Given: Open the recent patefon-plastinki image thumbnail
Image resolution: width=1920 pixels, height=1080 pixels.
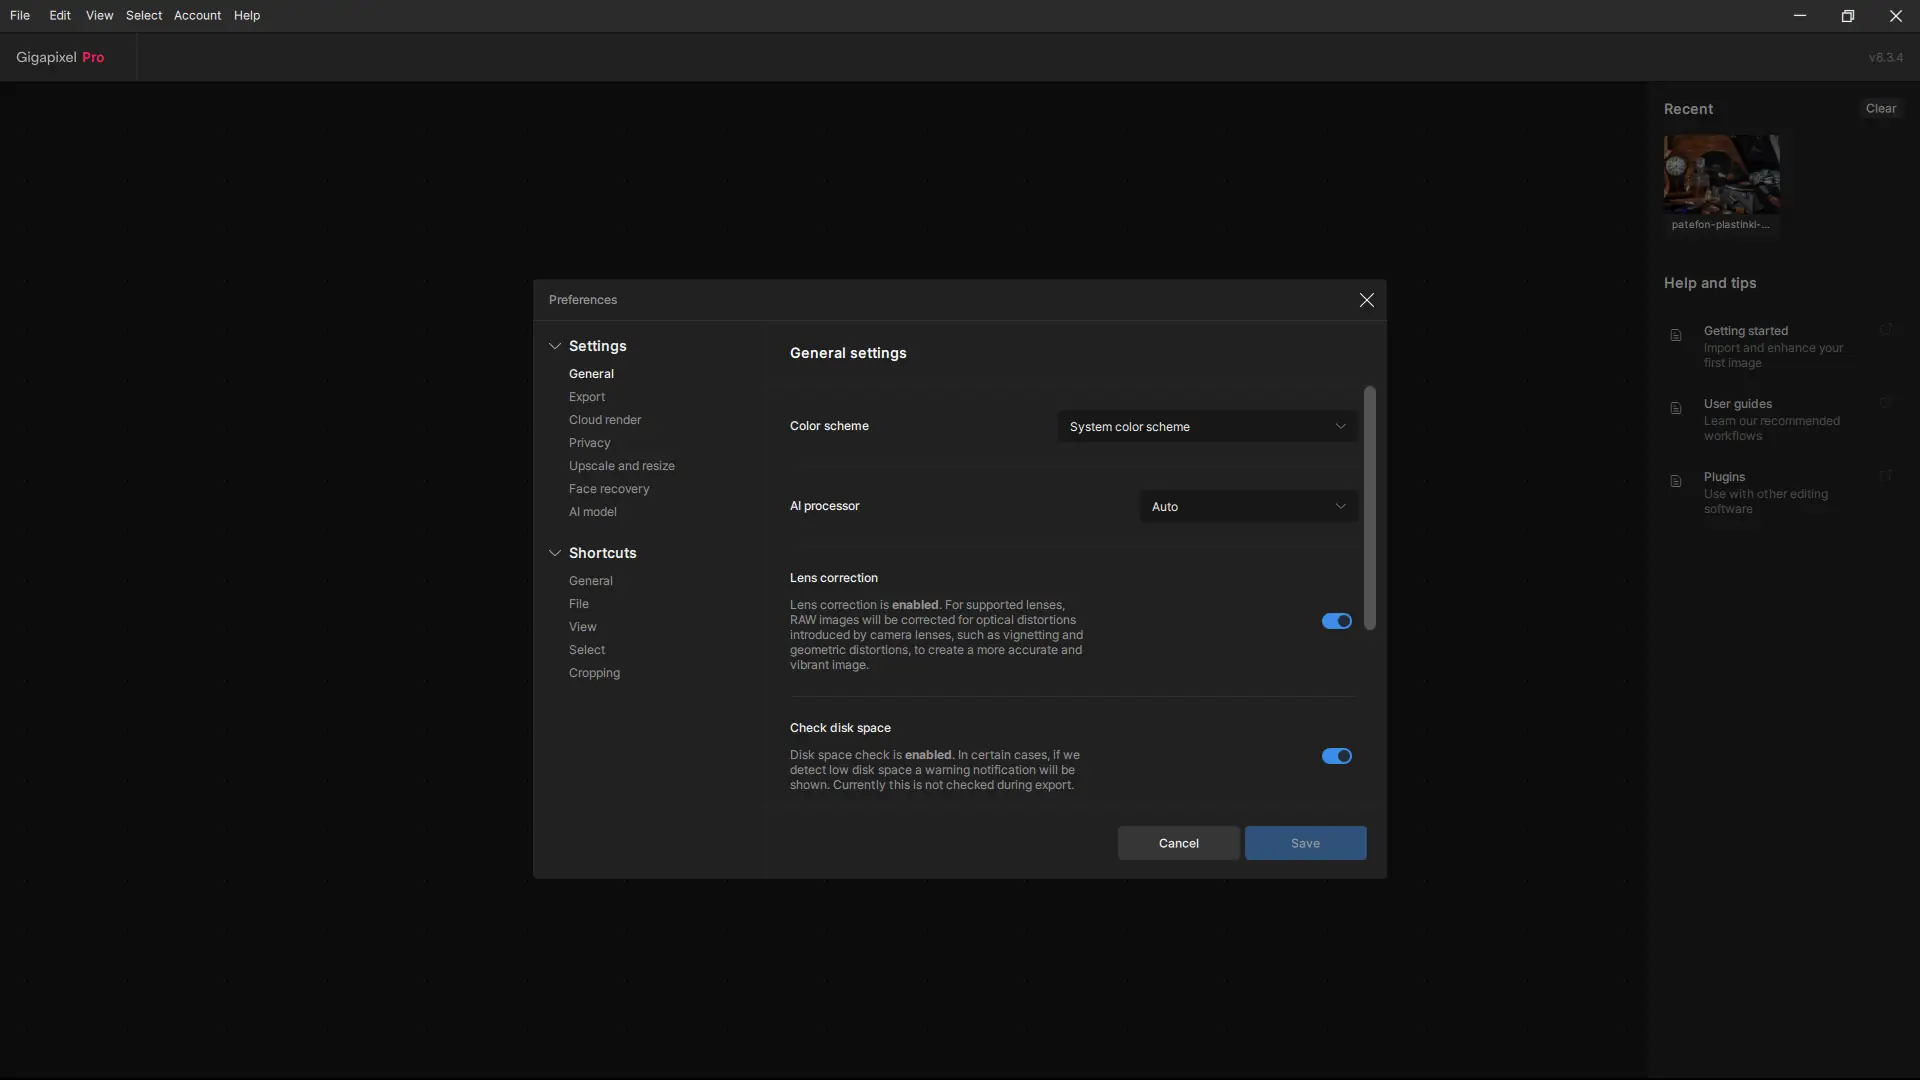Looking at the screenshot, I should click(x=1721, y=175).
